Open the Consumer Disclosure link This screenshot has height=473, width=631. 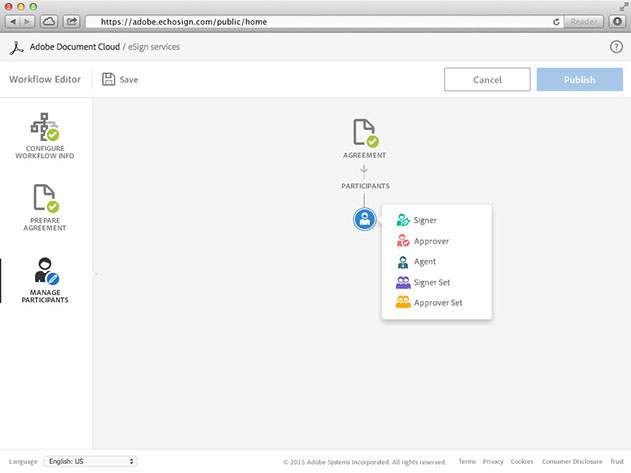coord(572,462)
